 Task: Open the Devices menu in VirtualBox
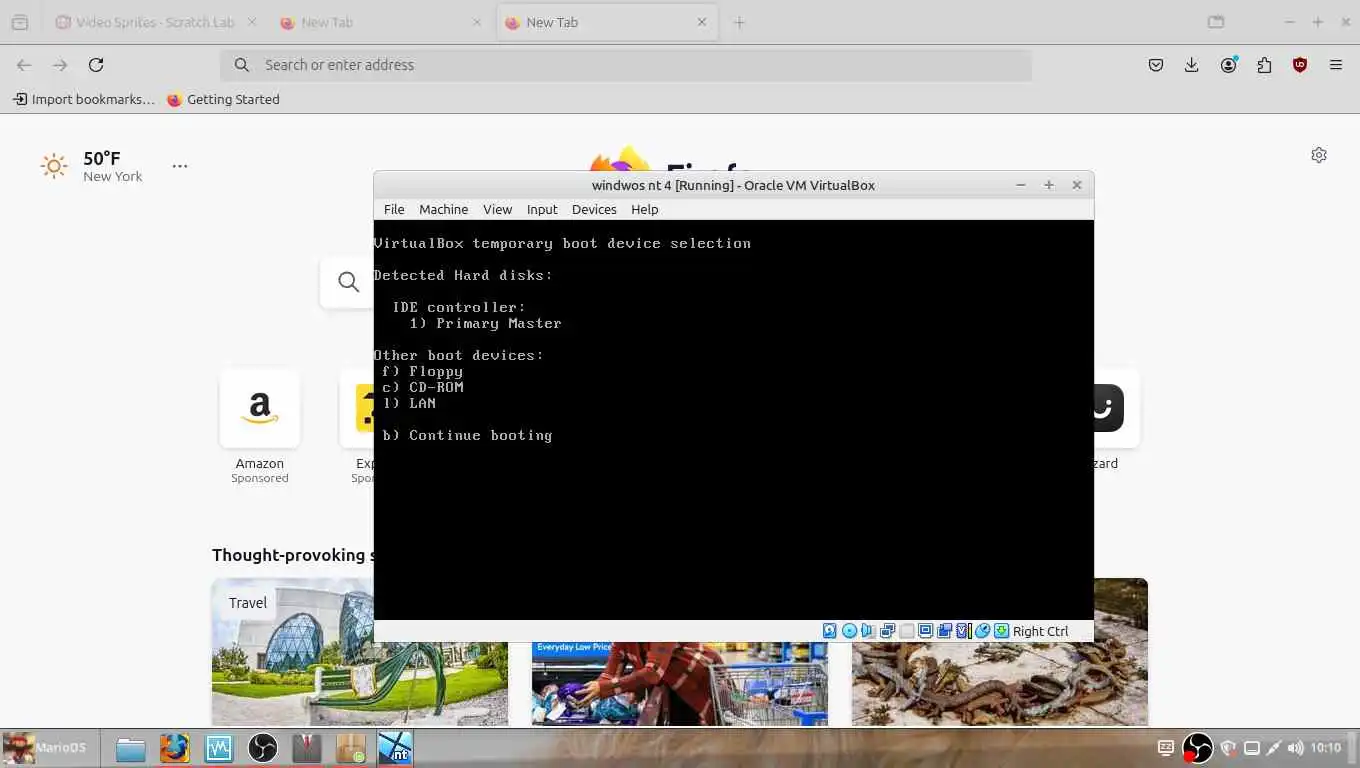click(x=594, y=209)
